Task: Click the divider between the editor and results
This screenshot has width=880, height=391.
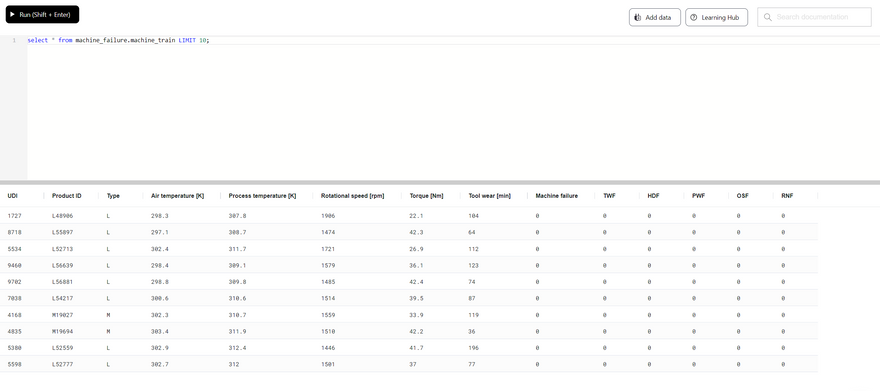Action: (440, 182)
